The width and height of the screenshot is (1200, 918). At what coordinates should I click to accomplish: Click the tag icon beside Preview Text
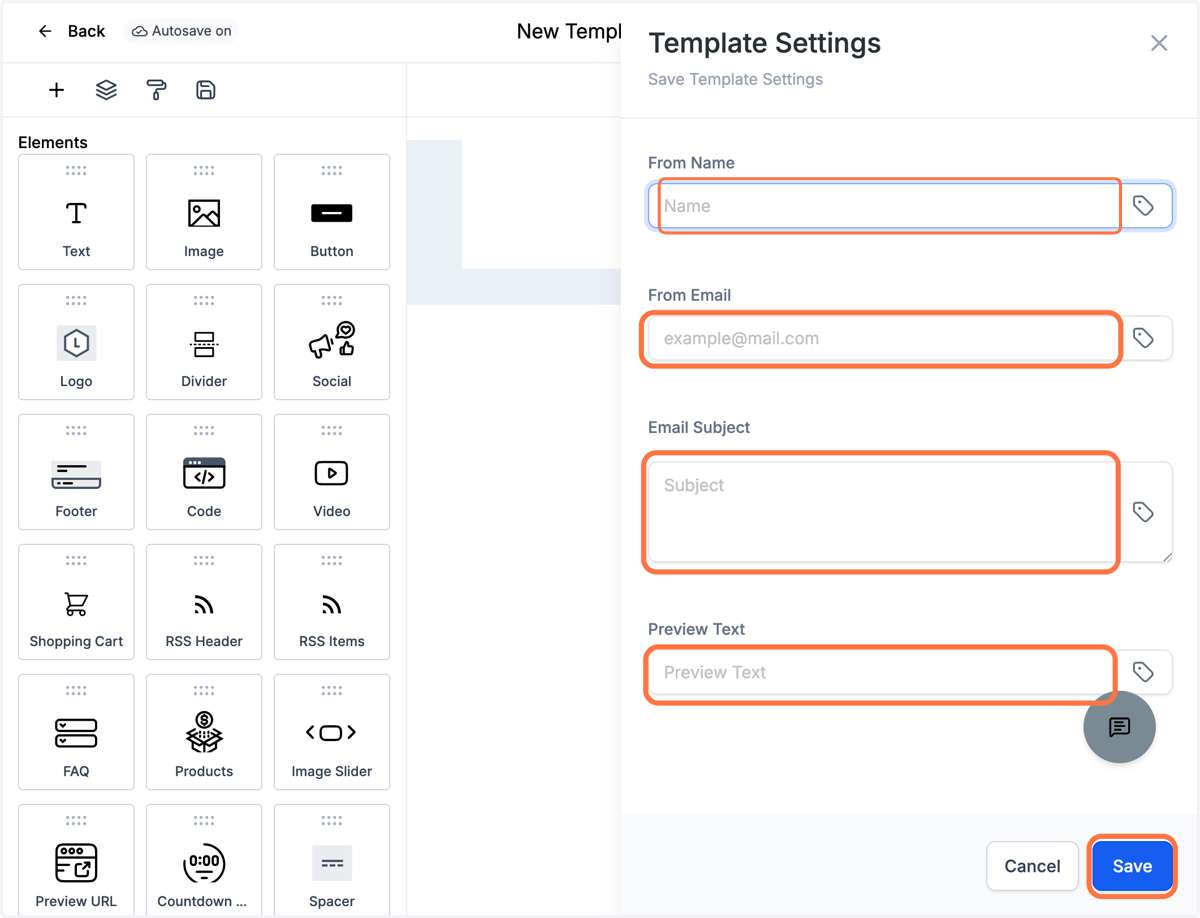tap(1143, 672)
